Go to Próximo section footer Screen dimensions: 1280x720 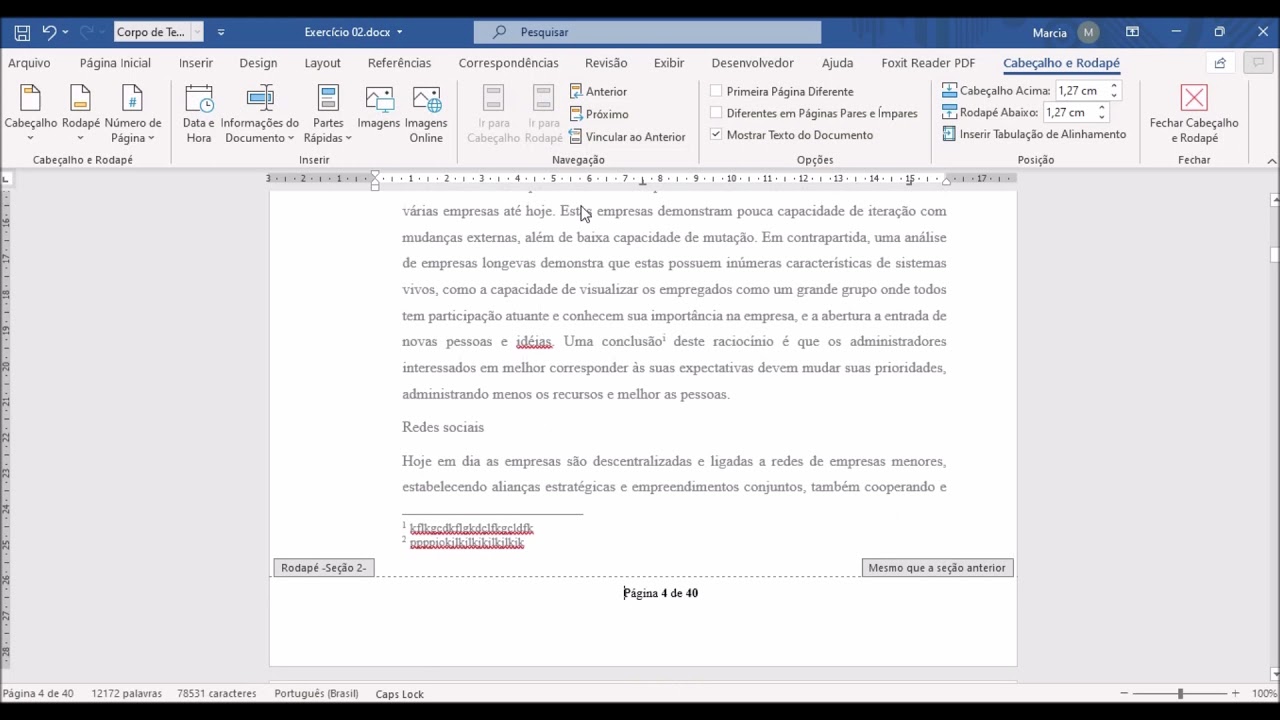coord(598,114)
